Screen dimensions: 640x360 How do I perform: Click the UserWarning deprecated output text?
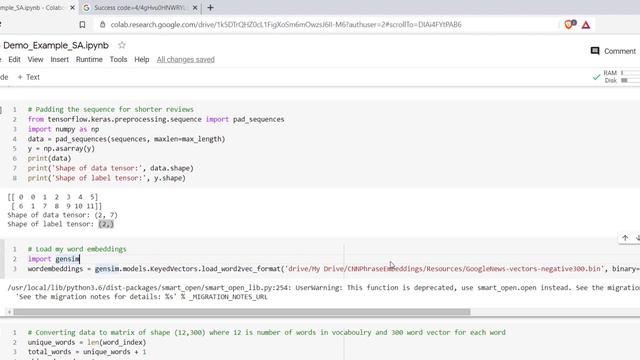[323, 288]
